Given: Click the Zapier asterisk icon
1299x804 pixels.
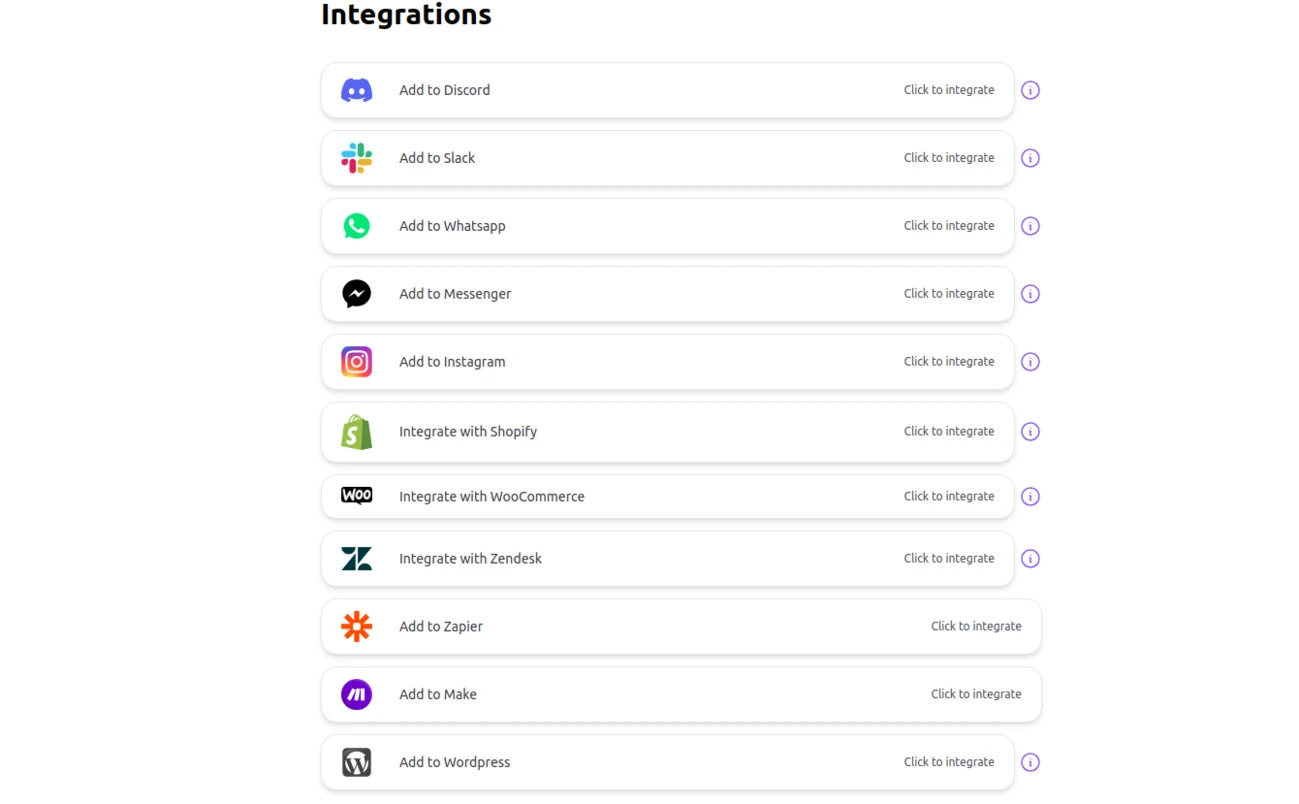Looking at the screenshot, I should click(x=356, y=626).
